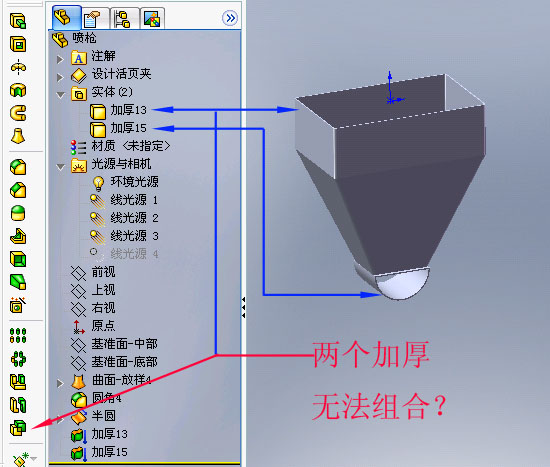Select 线光源 2 in tree
This screenshot has height=467, width=550.
click(x=124, y=219)
